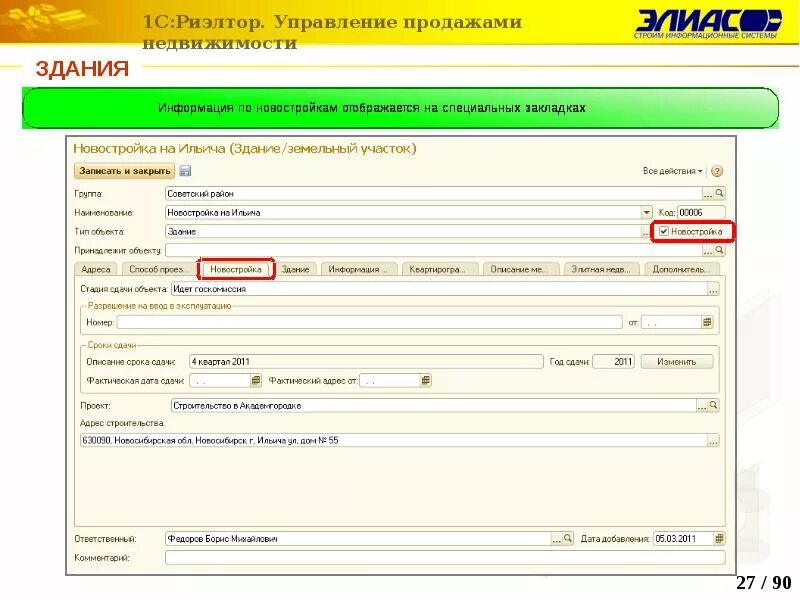Click ellipsis button in Тип объекта field
Image resolution: width=800 pixels, height=600 pixels.
645,232
